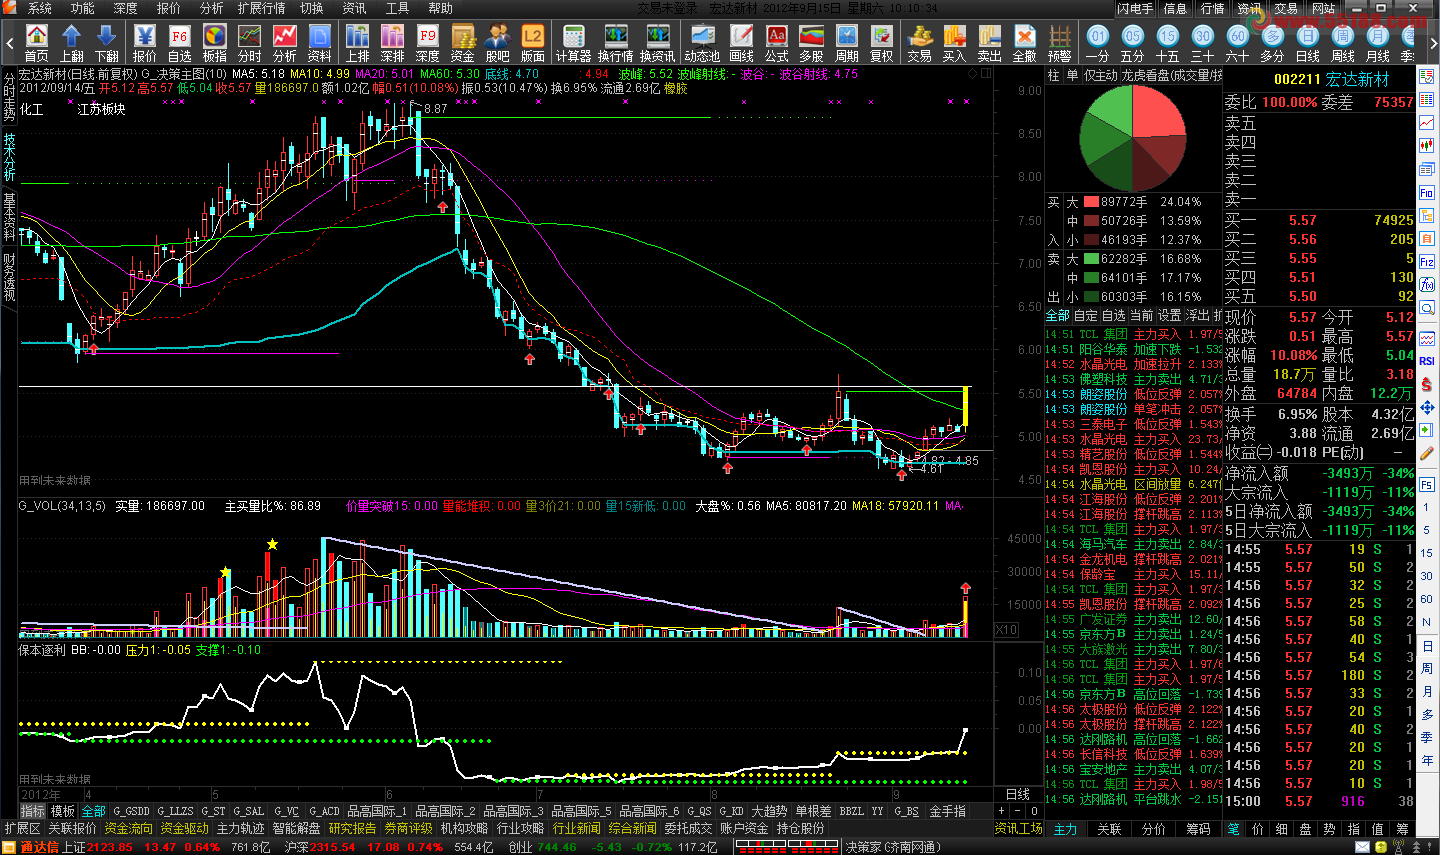Open the 研究报告 link
The height and width of the screenshot is (855, 1440).
click(352, 828)
